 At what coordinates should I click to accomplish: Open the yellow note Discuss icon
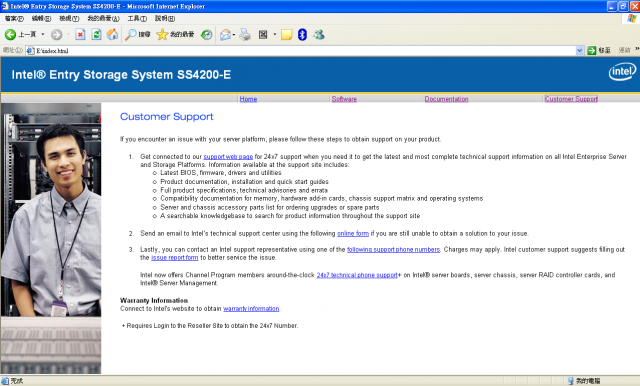(x=287, y=35)
